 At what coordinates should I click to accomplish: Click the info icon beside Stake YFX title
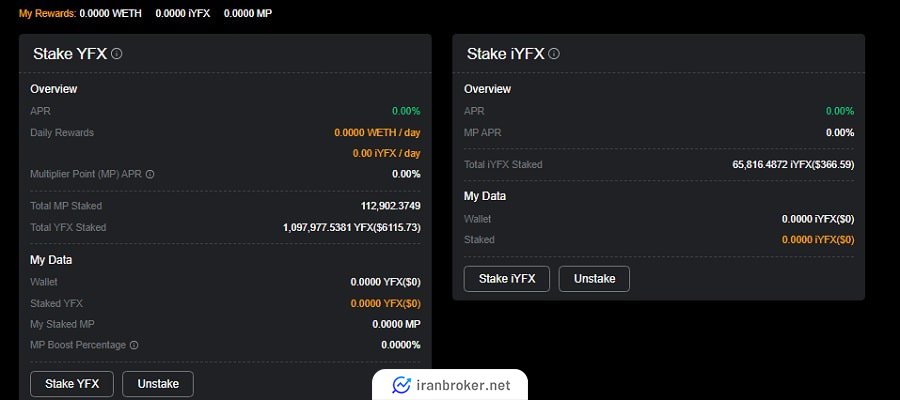coord(117,54)
